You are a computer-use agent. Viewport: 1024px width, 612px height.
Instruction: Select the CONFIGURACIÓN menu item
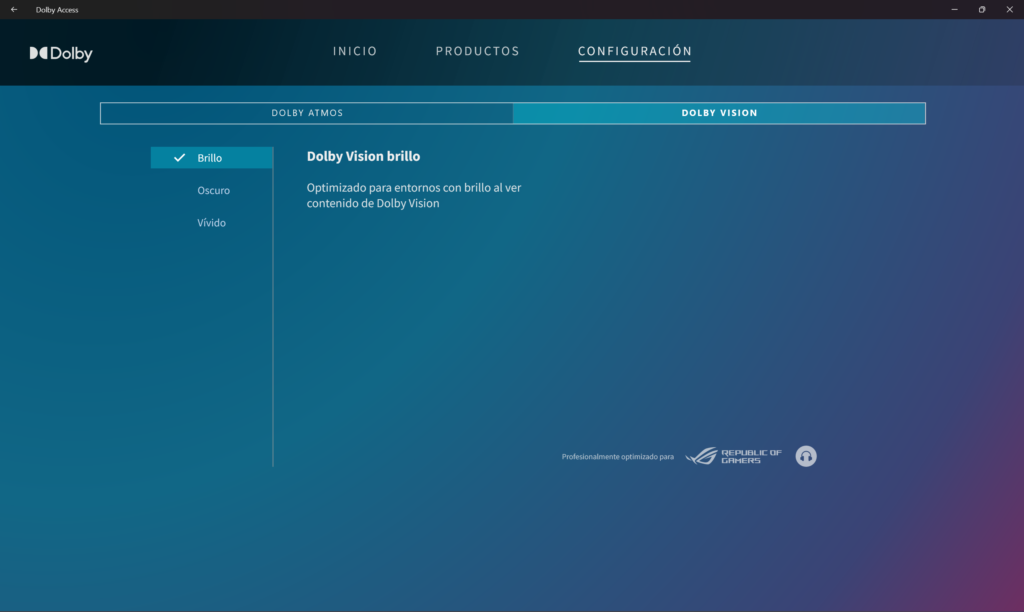[x=634, y=51]
